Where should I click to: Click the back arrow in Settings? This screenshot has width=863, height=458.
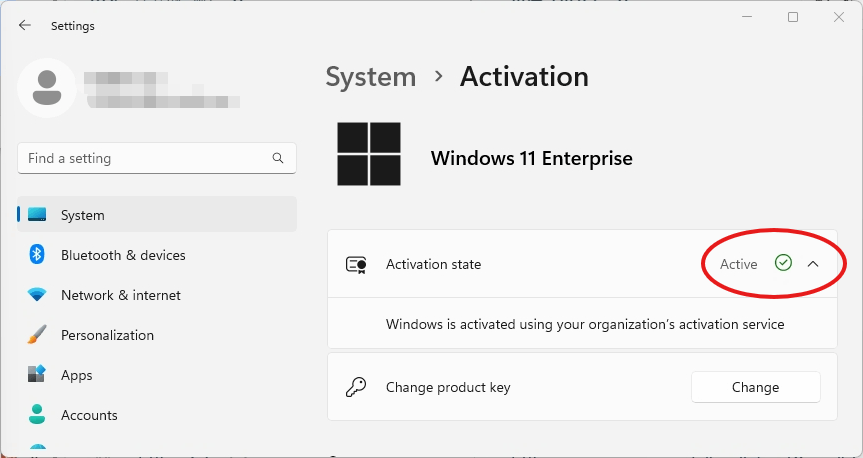25,26
